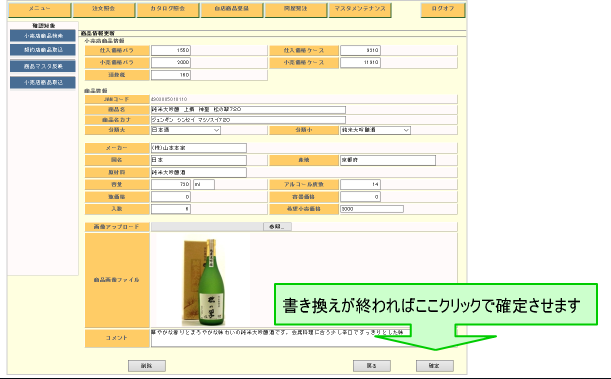The width and height of the screenshot is (611, 379).
Task: Click the 小売価格ケース input field
Action: tap(360, 62)
